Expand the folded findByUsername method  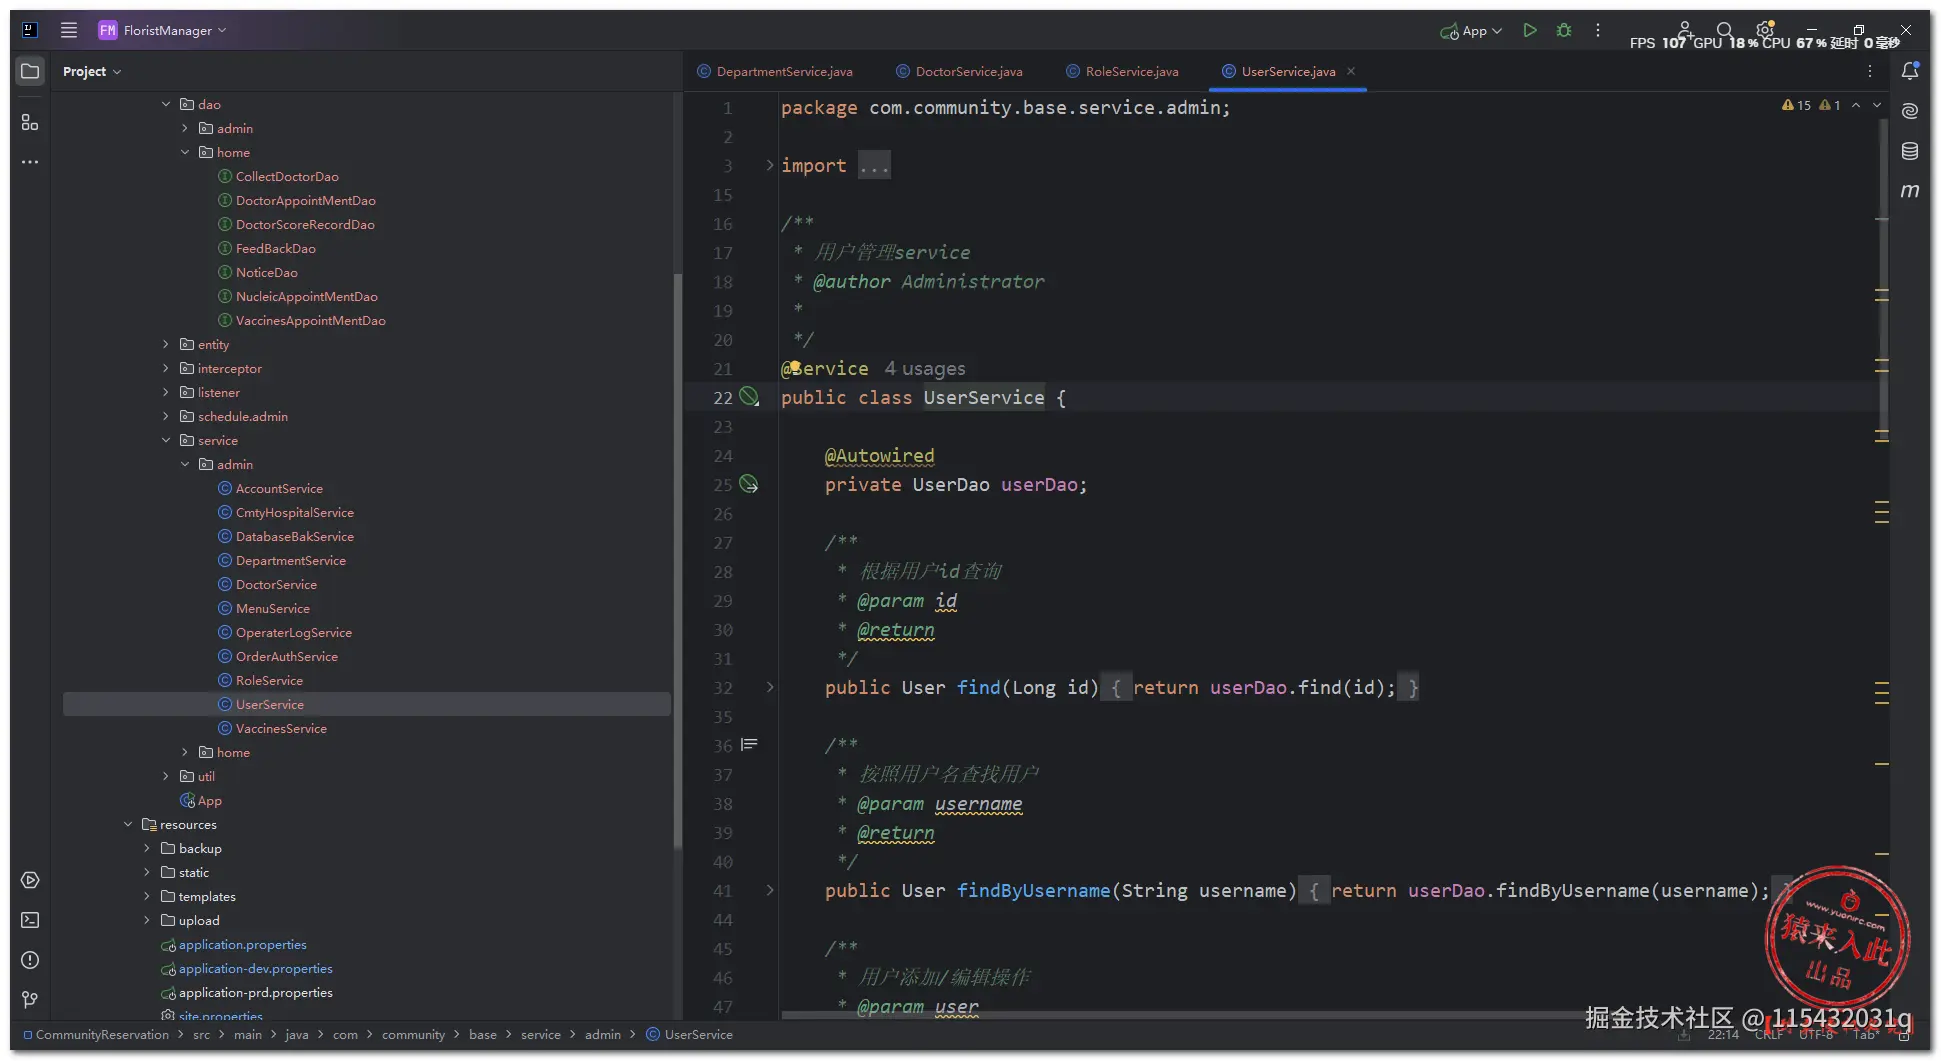tap(770, 890)
